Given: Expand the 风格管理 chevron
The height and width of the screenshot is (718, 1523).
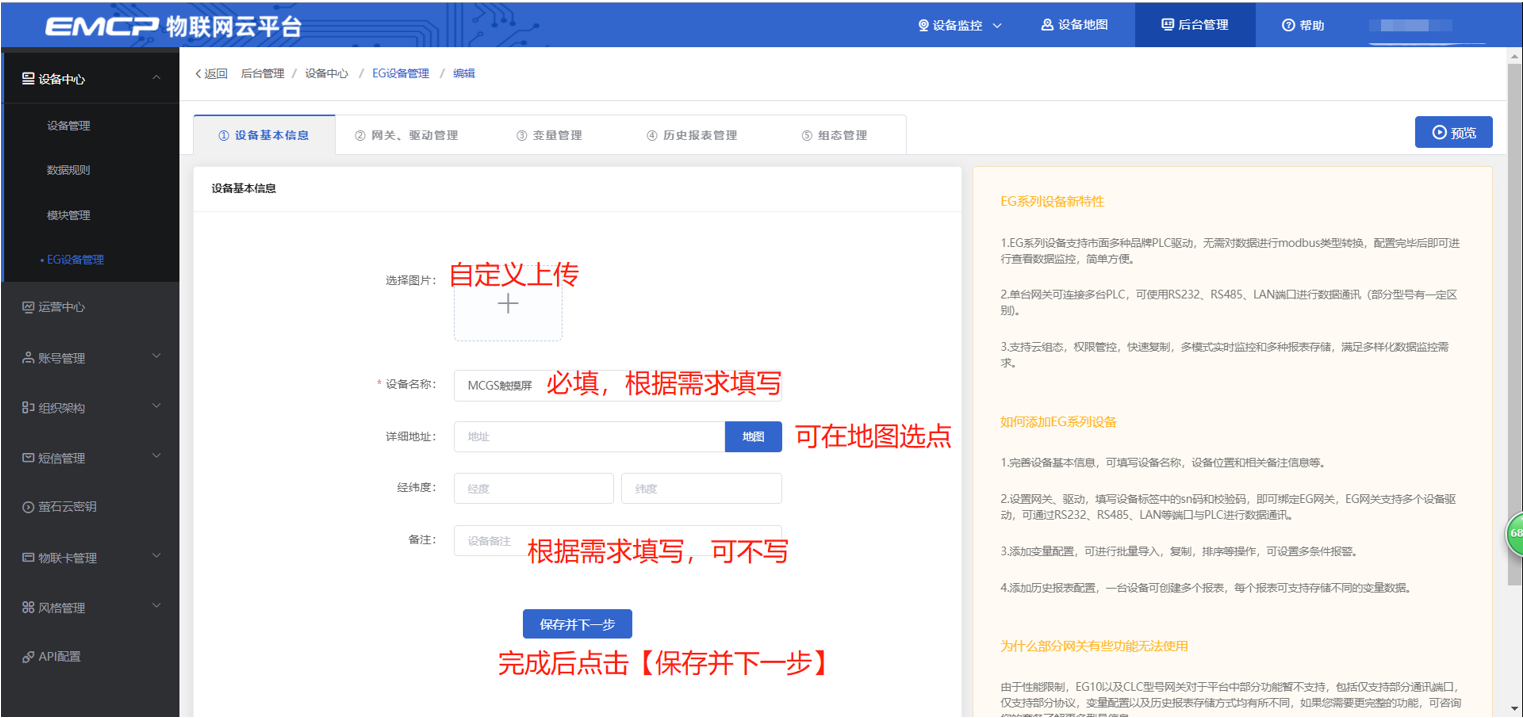Looking at the screenshot, I should click(156, 606).
